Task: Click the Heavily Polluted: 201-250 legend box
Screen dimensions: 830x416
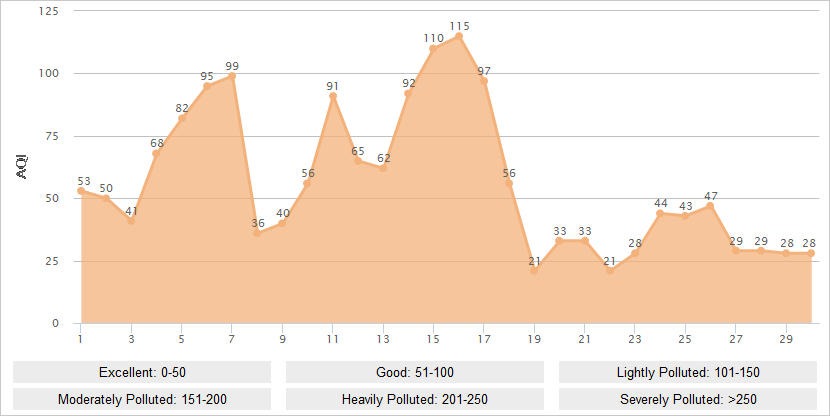Action: (414, 399)
